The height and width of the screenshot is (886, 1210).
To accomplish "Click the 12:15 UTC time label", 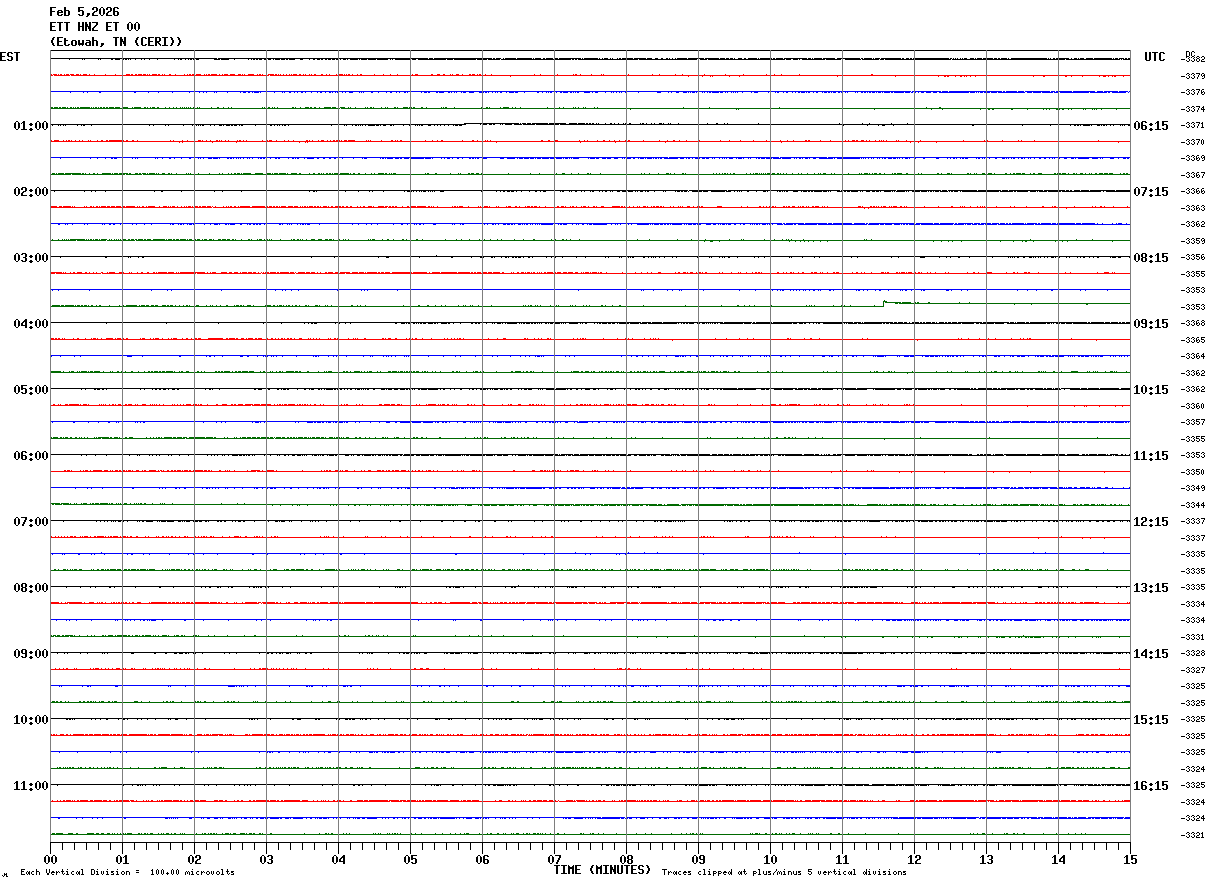I will point(1150,522).
